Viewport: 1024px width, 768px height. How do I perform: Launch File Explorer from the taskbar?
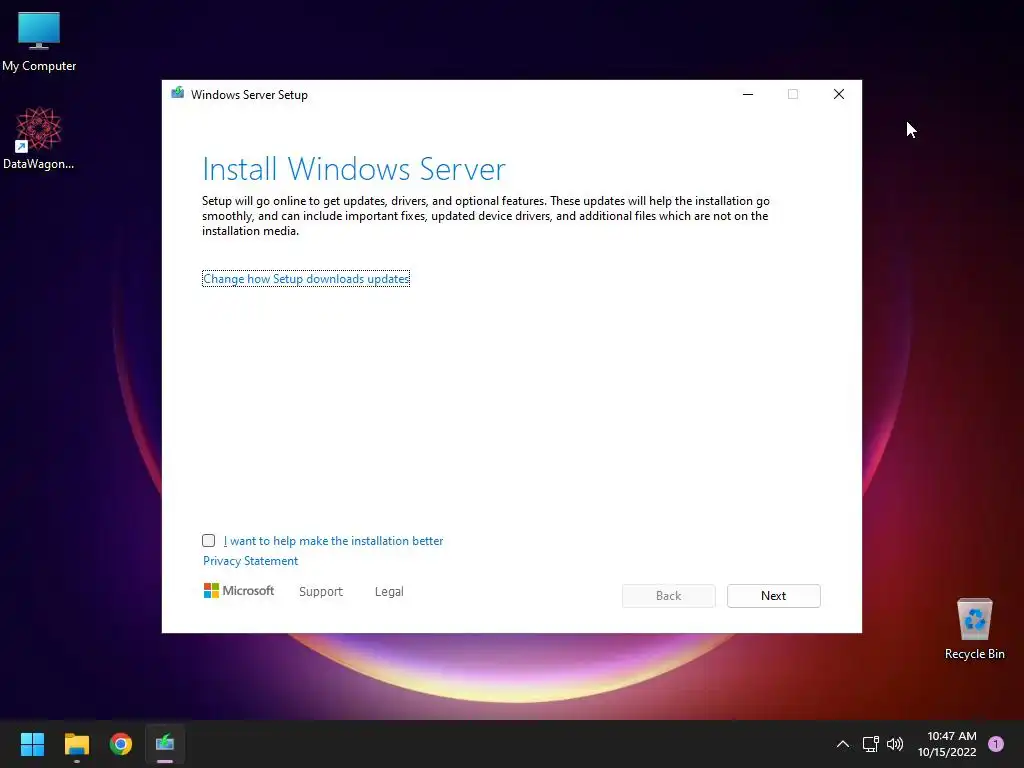coord(76,744)
